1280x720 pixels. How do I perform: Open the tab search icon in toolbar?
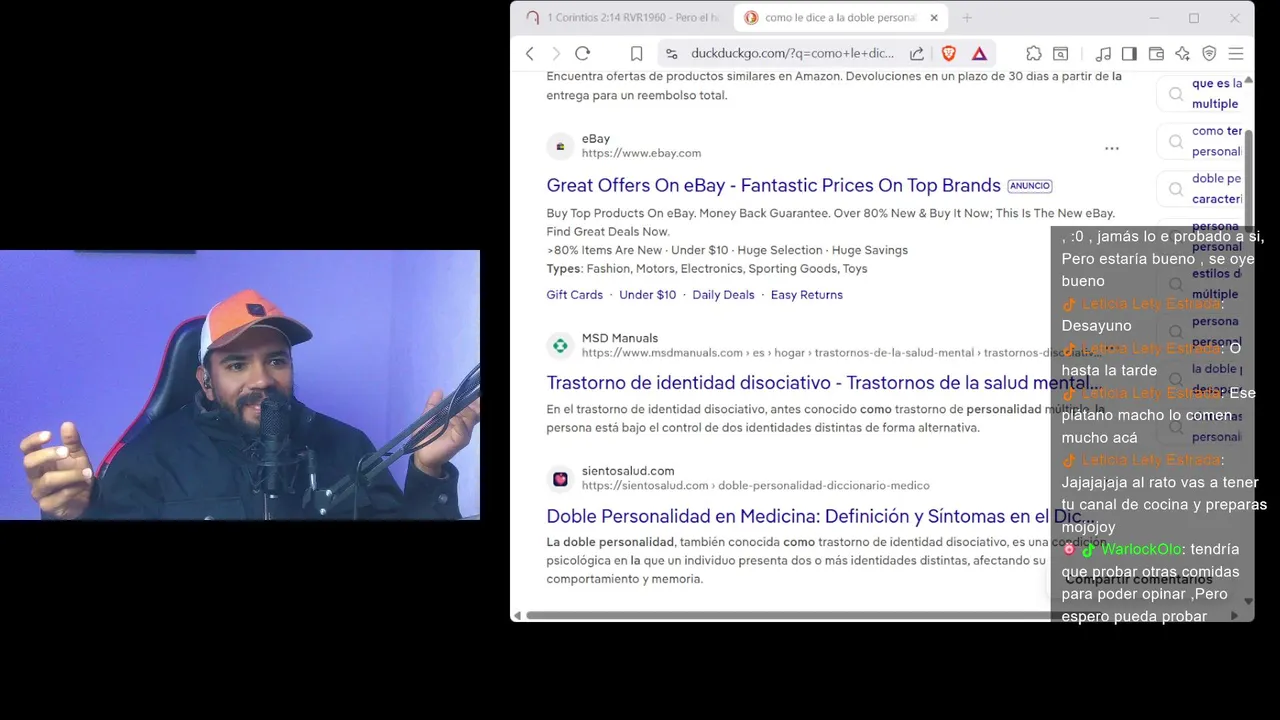tap(1061, 53)
